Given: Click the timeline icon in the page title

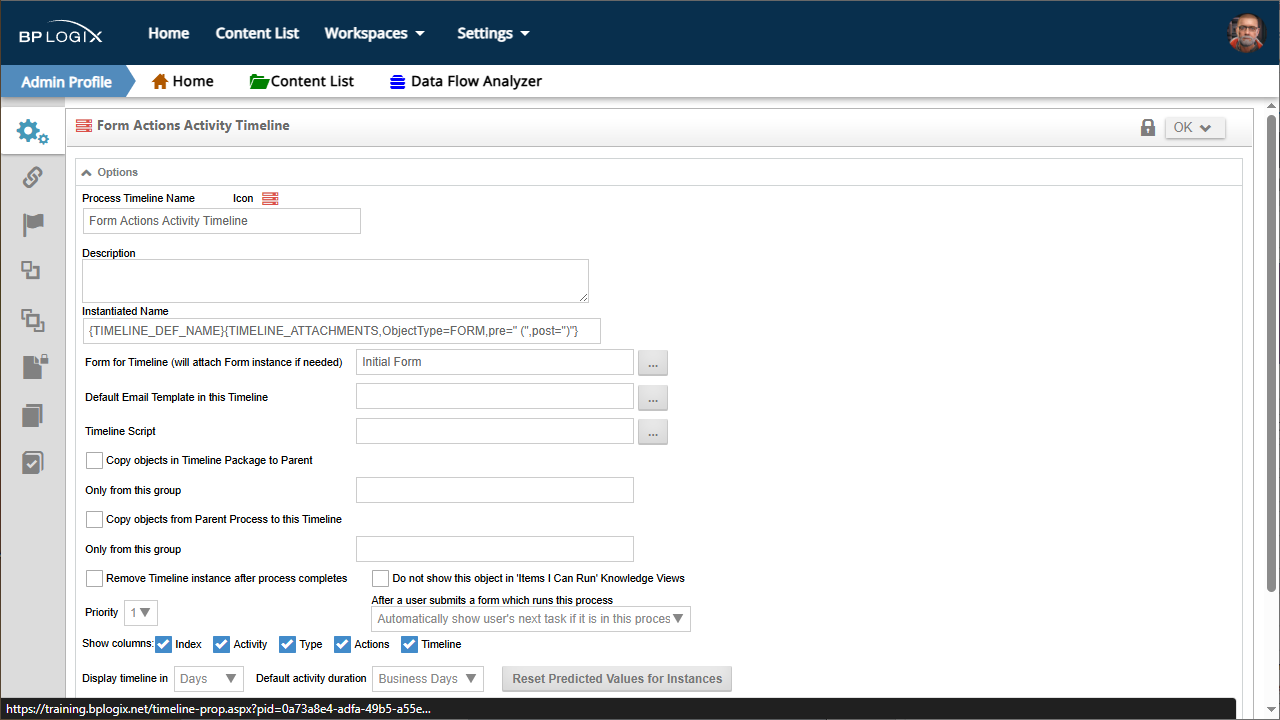Looking at the screenshot, I should click(84, 126).
